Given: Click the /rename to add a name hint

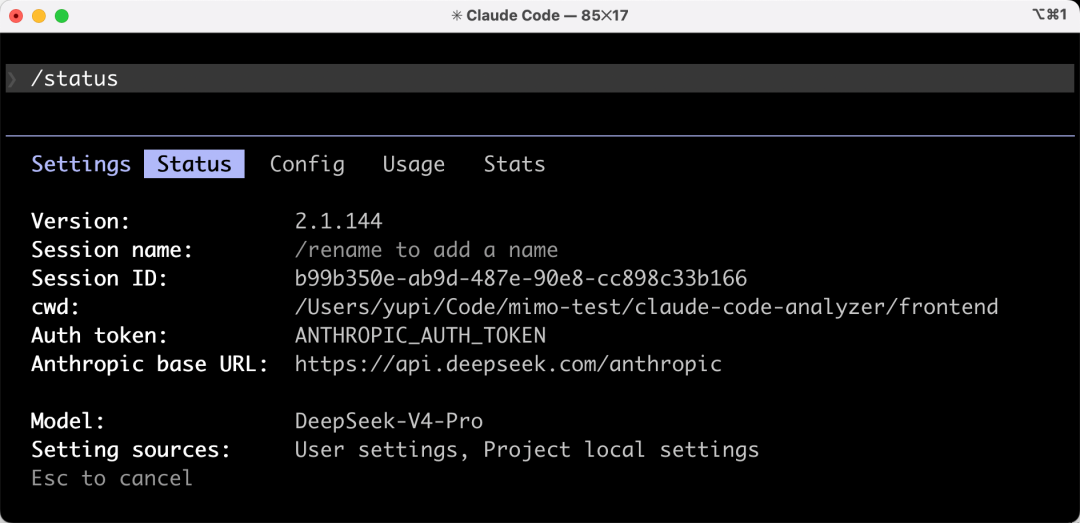Looking at the screenshot, I should pos(426,249).
